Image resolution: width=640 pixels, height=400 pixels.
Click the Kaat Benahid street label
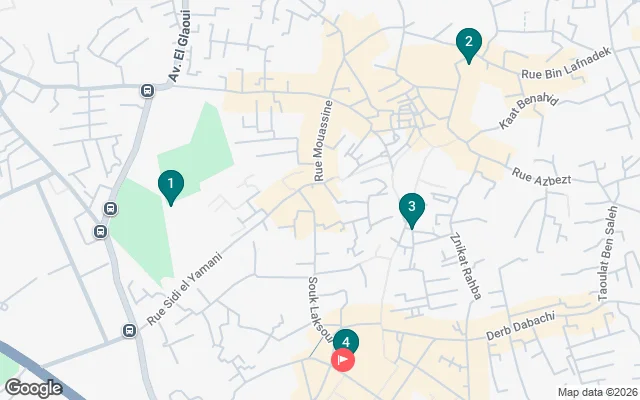(x=528, y=110)
